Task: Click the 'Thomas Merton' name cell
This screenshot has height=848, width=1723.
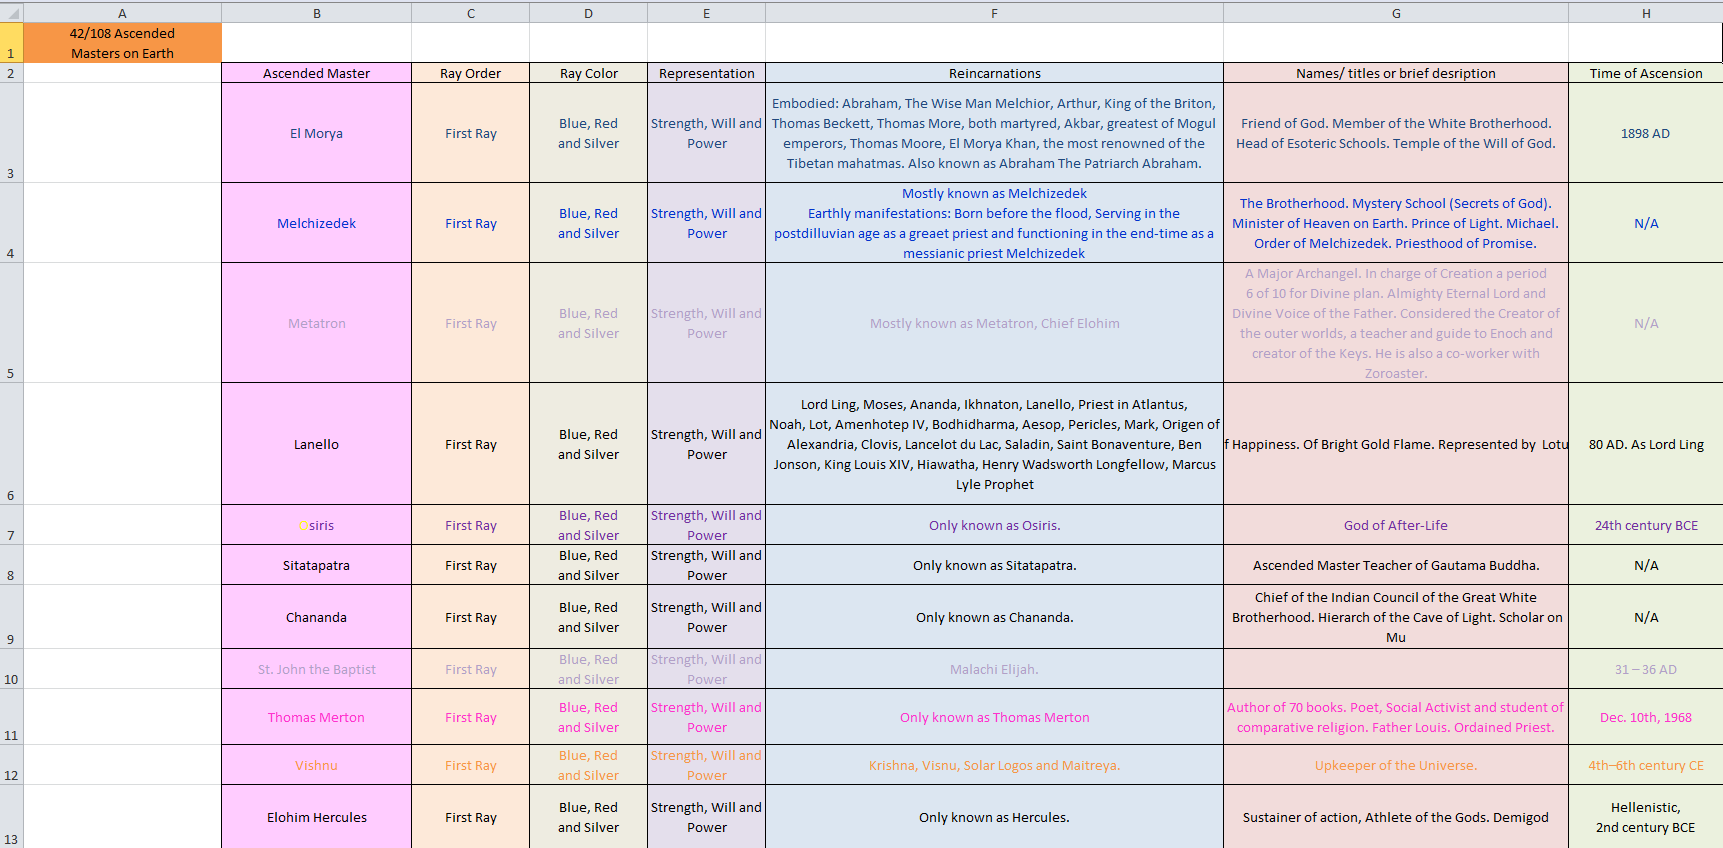Action: 316,717
